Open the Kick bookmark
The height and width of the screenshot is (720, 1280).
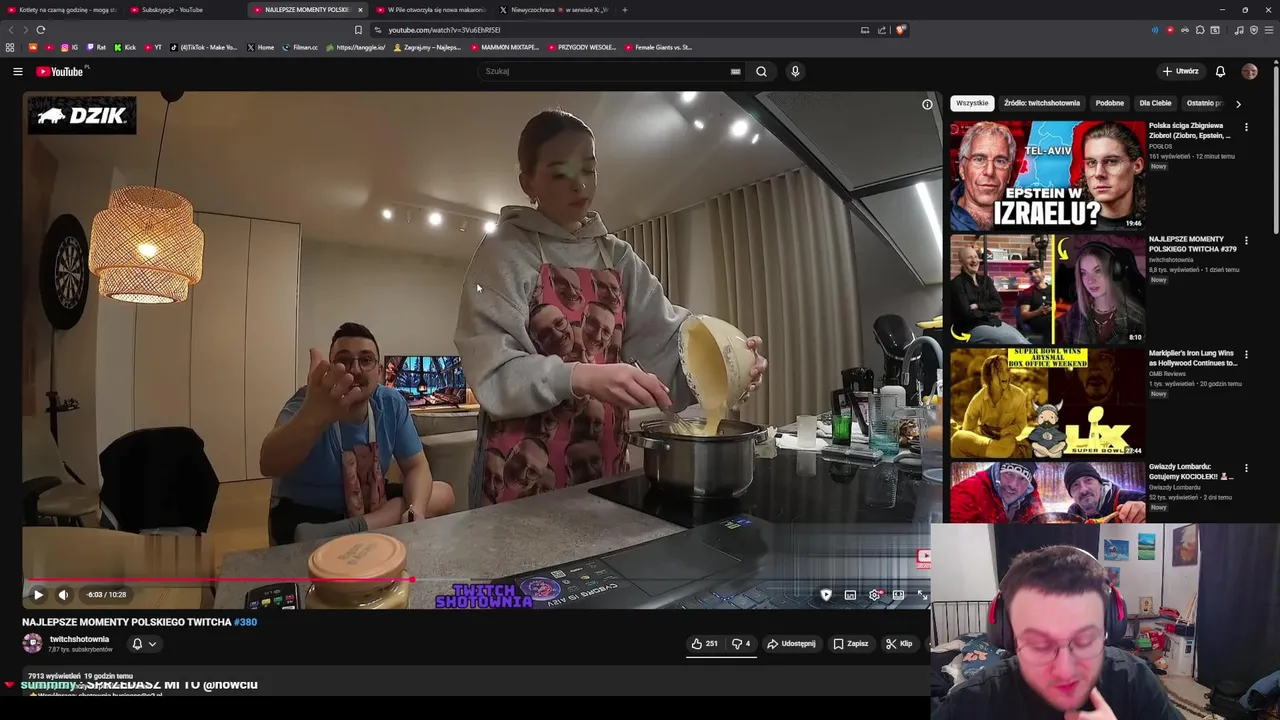point(125,47)
